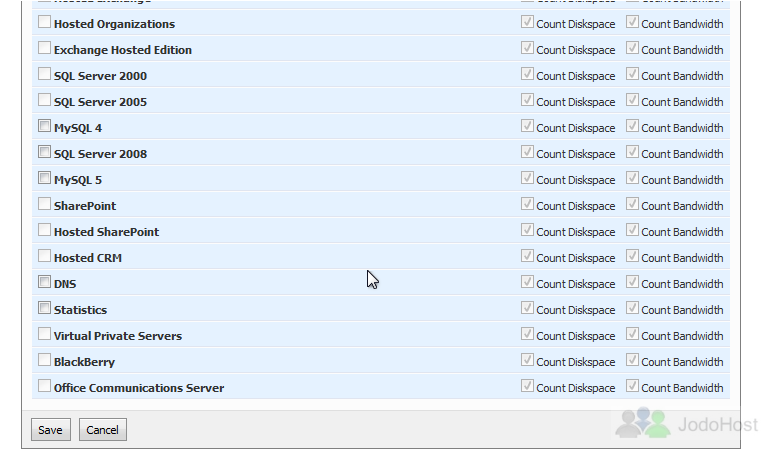Toggle Count Diskspace for SQL Server 2000
This screenshot has height=450, width=776.
(x=527, y=74)
